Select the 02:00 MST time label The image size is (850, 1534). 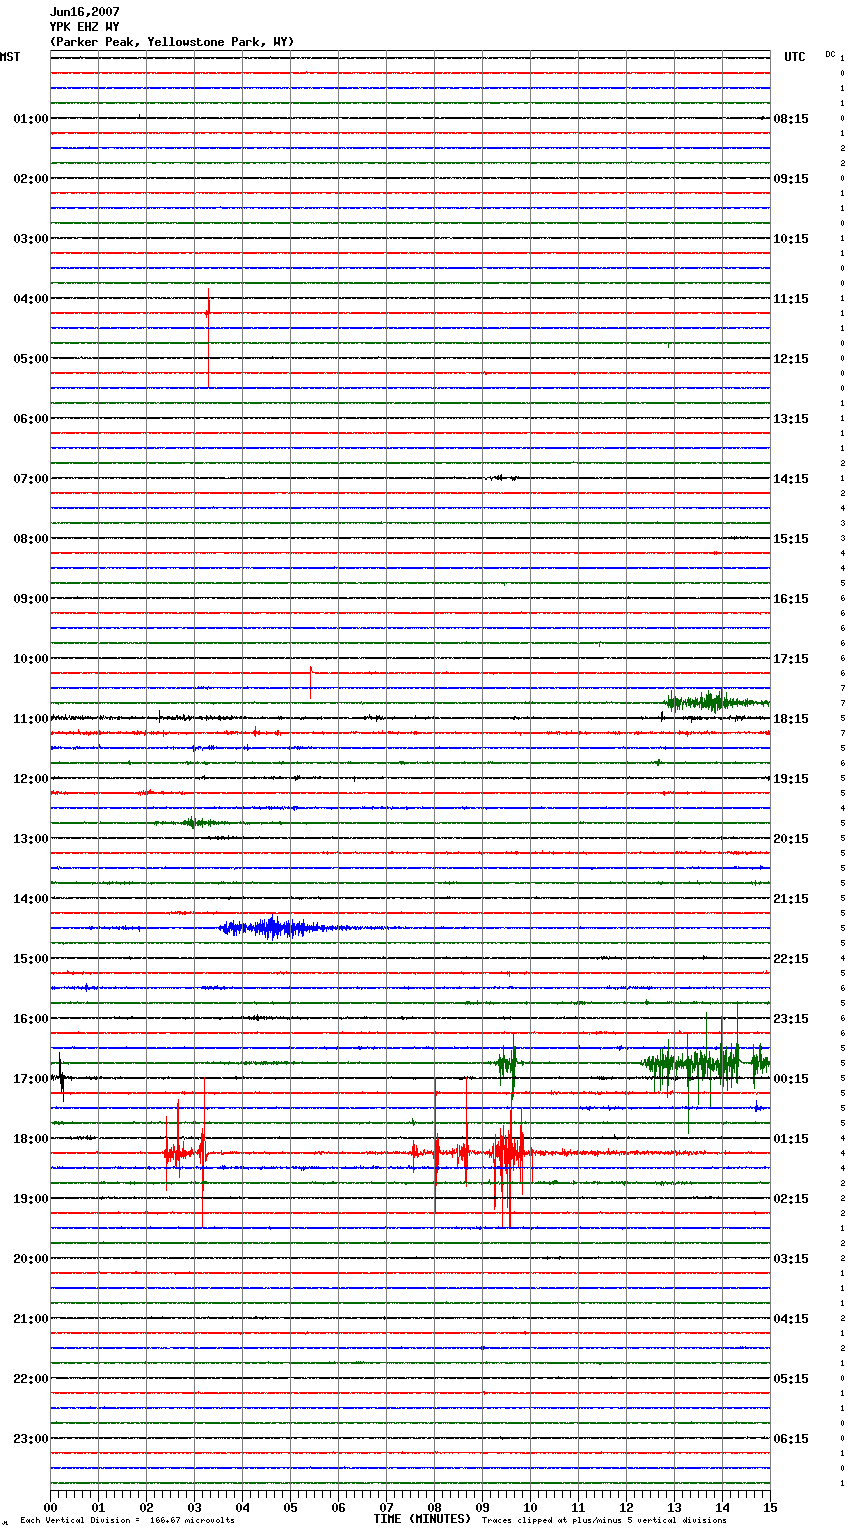click(x=31, y=179)
